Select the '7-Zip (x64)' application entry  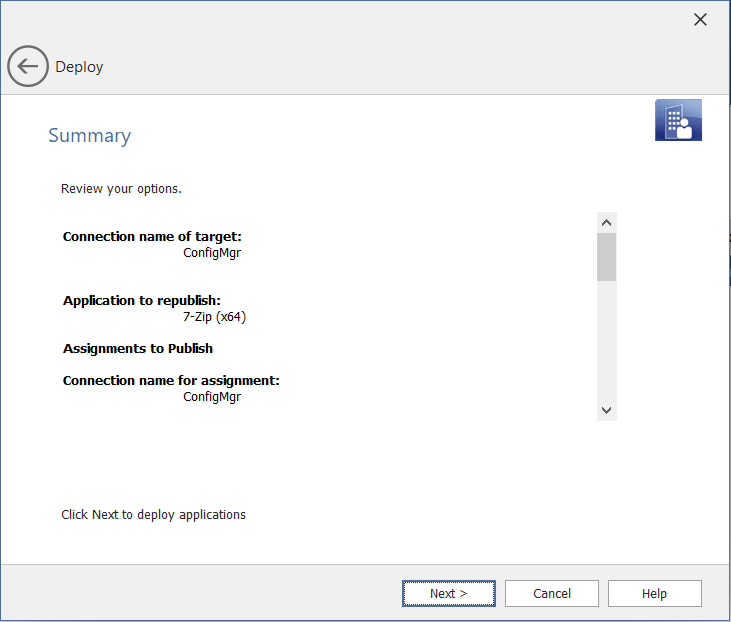coord(214,317)
